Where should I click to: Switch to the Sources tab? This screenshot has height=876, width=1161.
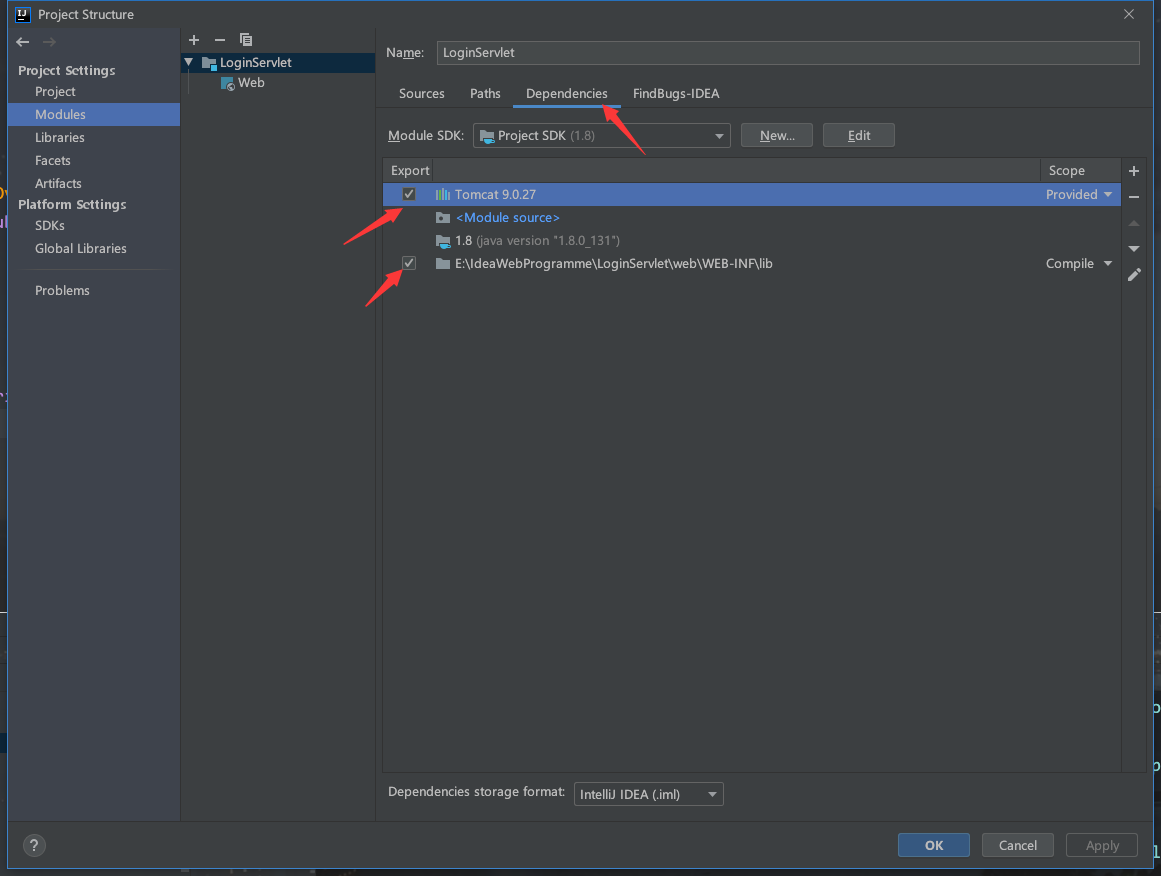coord(422,93)
